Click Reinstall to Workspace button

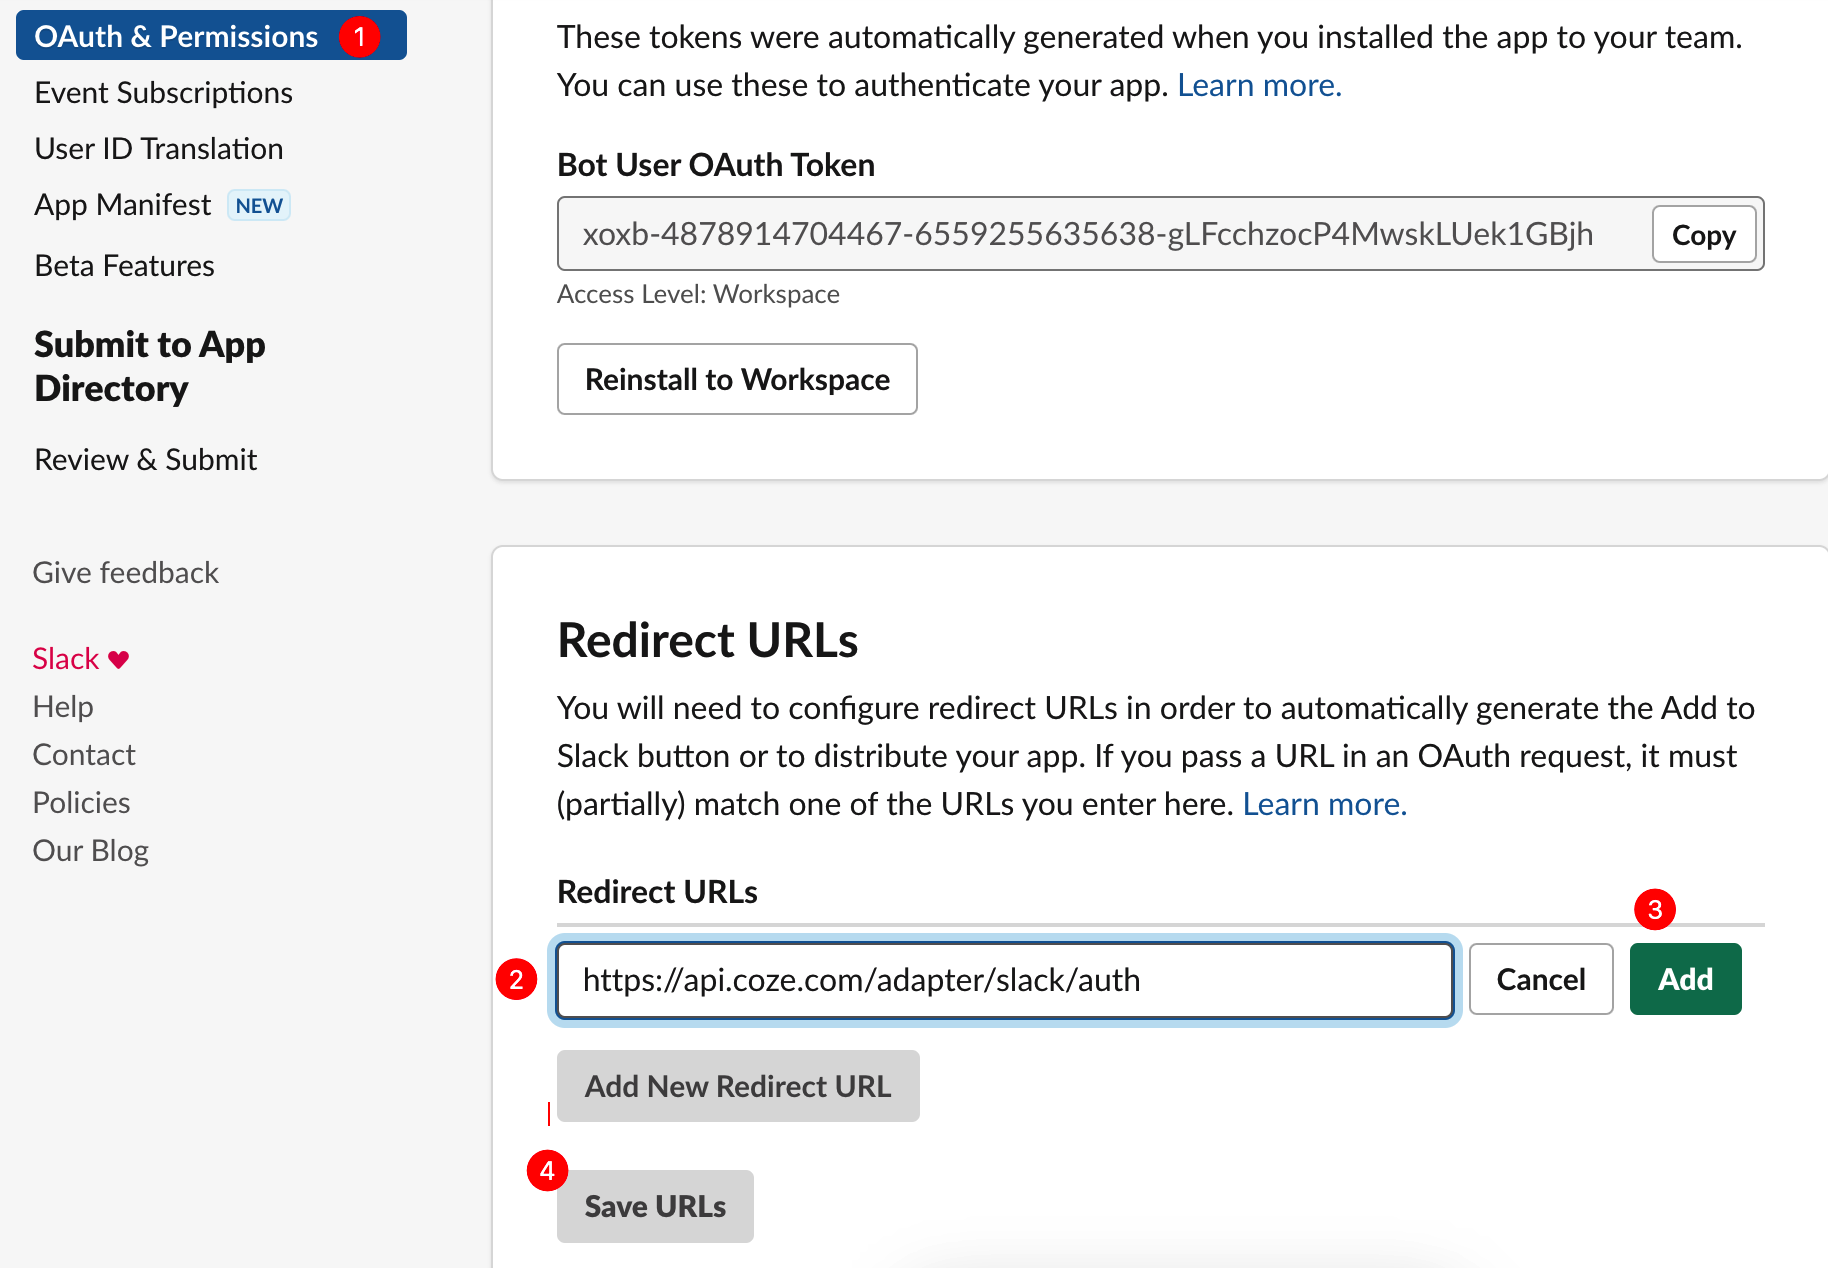737,379
